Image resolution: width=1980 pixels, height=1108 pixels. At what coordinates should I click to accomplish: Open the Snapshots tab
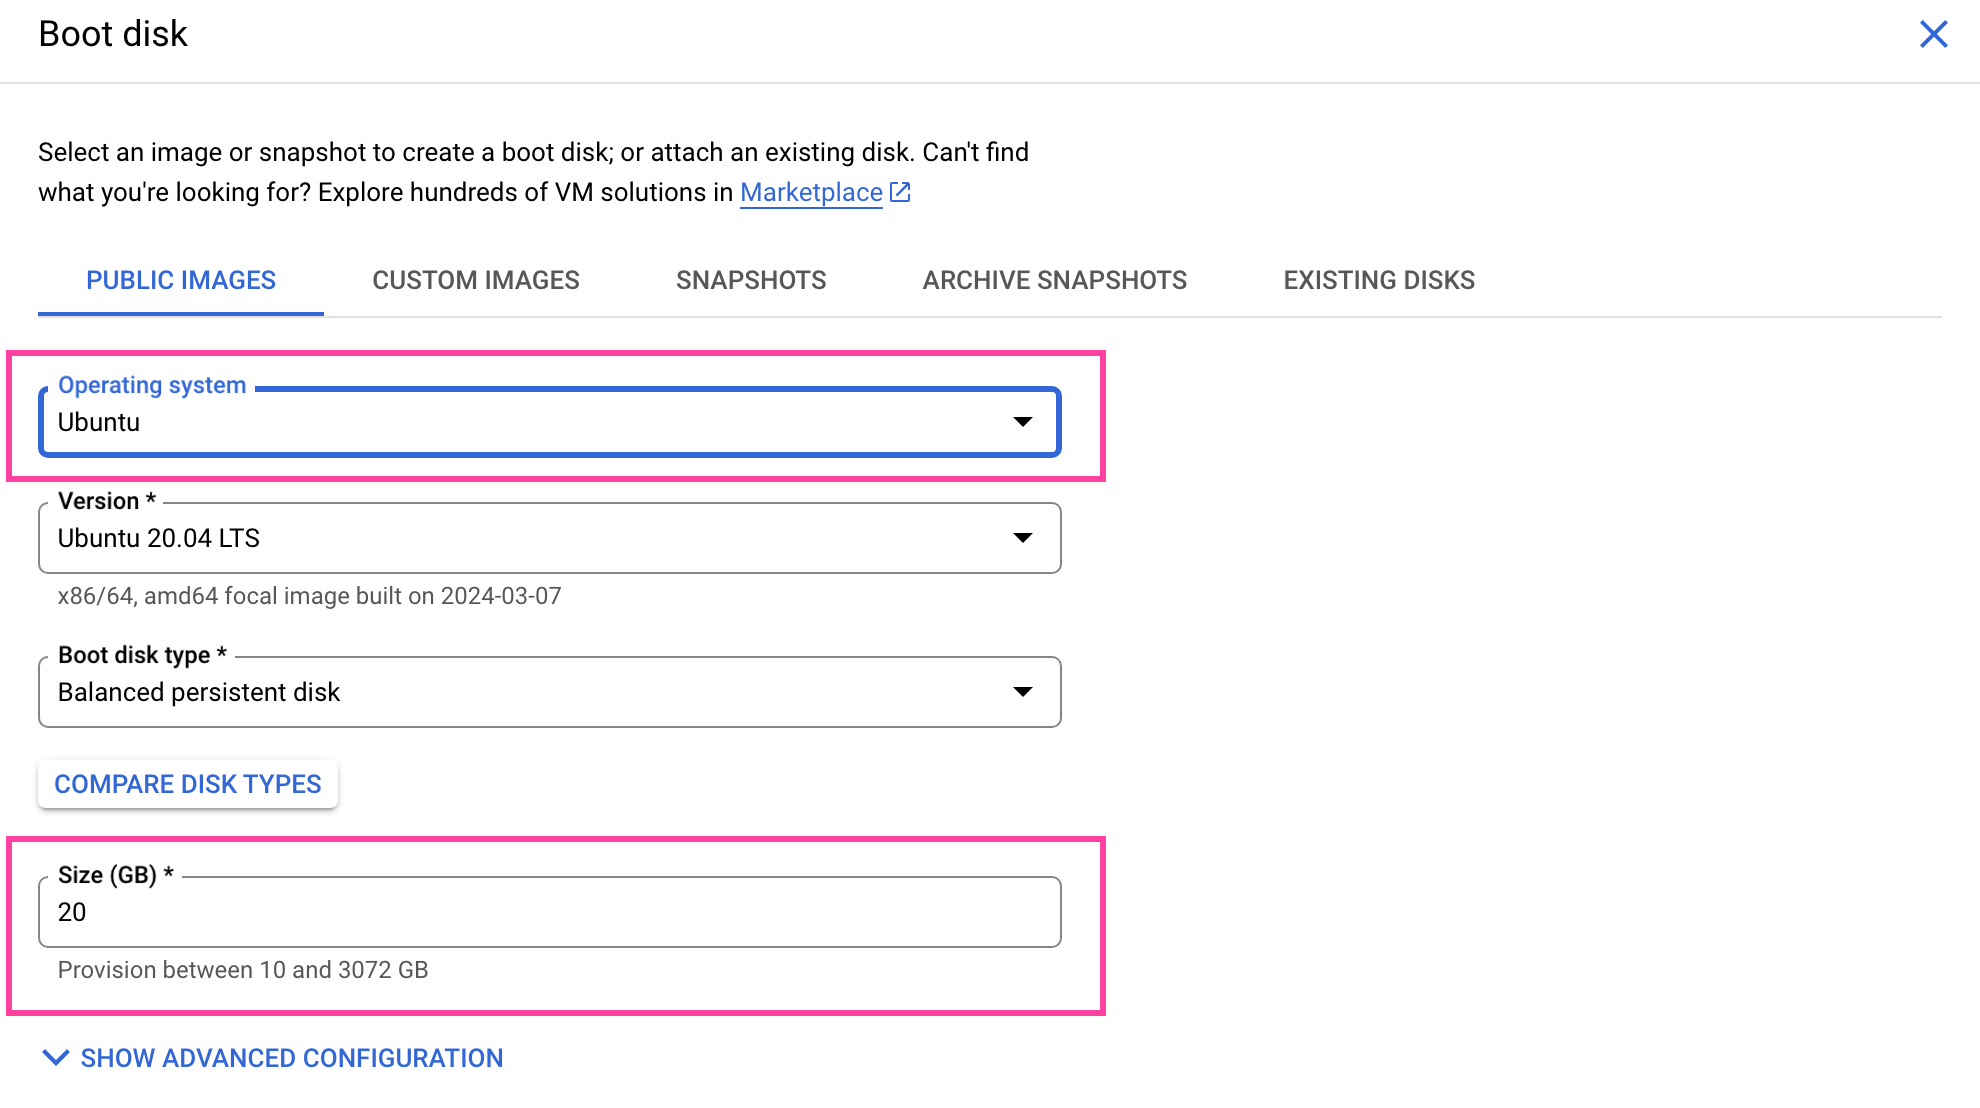[751, 280]
